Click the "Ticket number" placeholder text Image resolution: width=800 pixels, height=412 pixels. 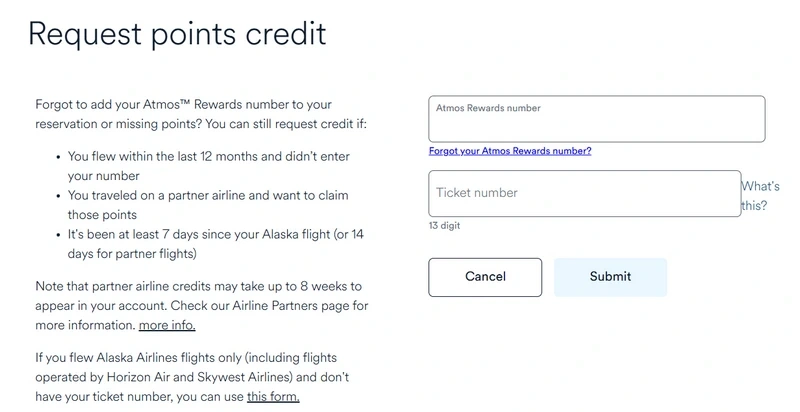(476, 193)
